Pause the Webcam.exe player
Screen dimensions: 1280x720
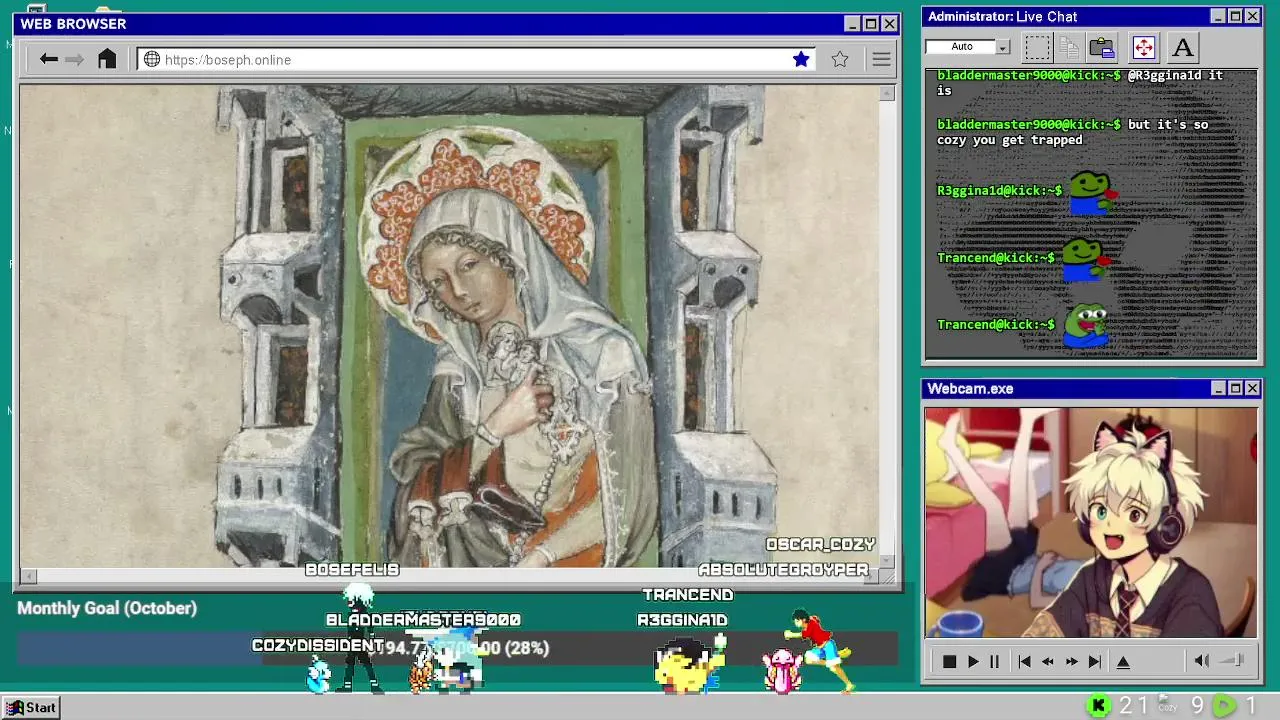994,661
